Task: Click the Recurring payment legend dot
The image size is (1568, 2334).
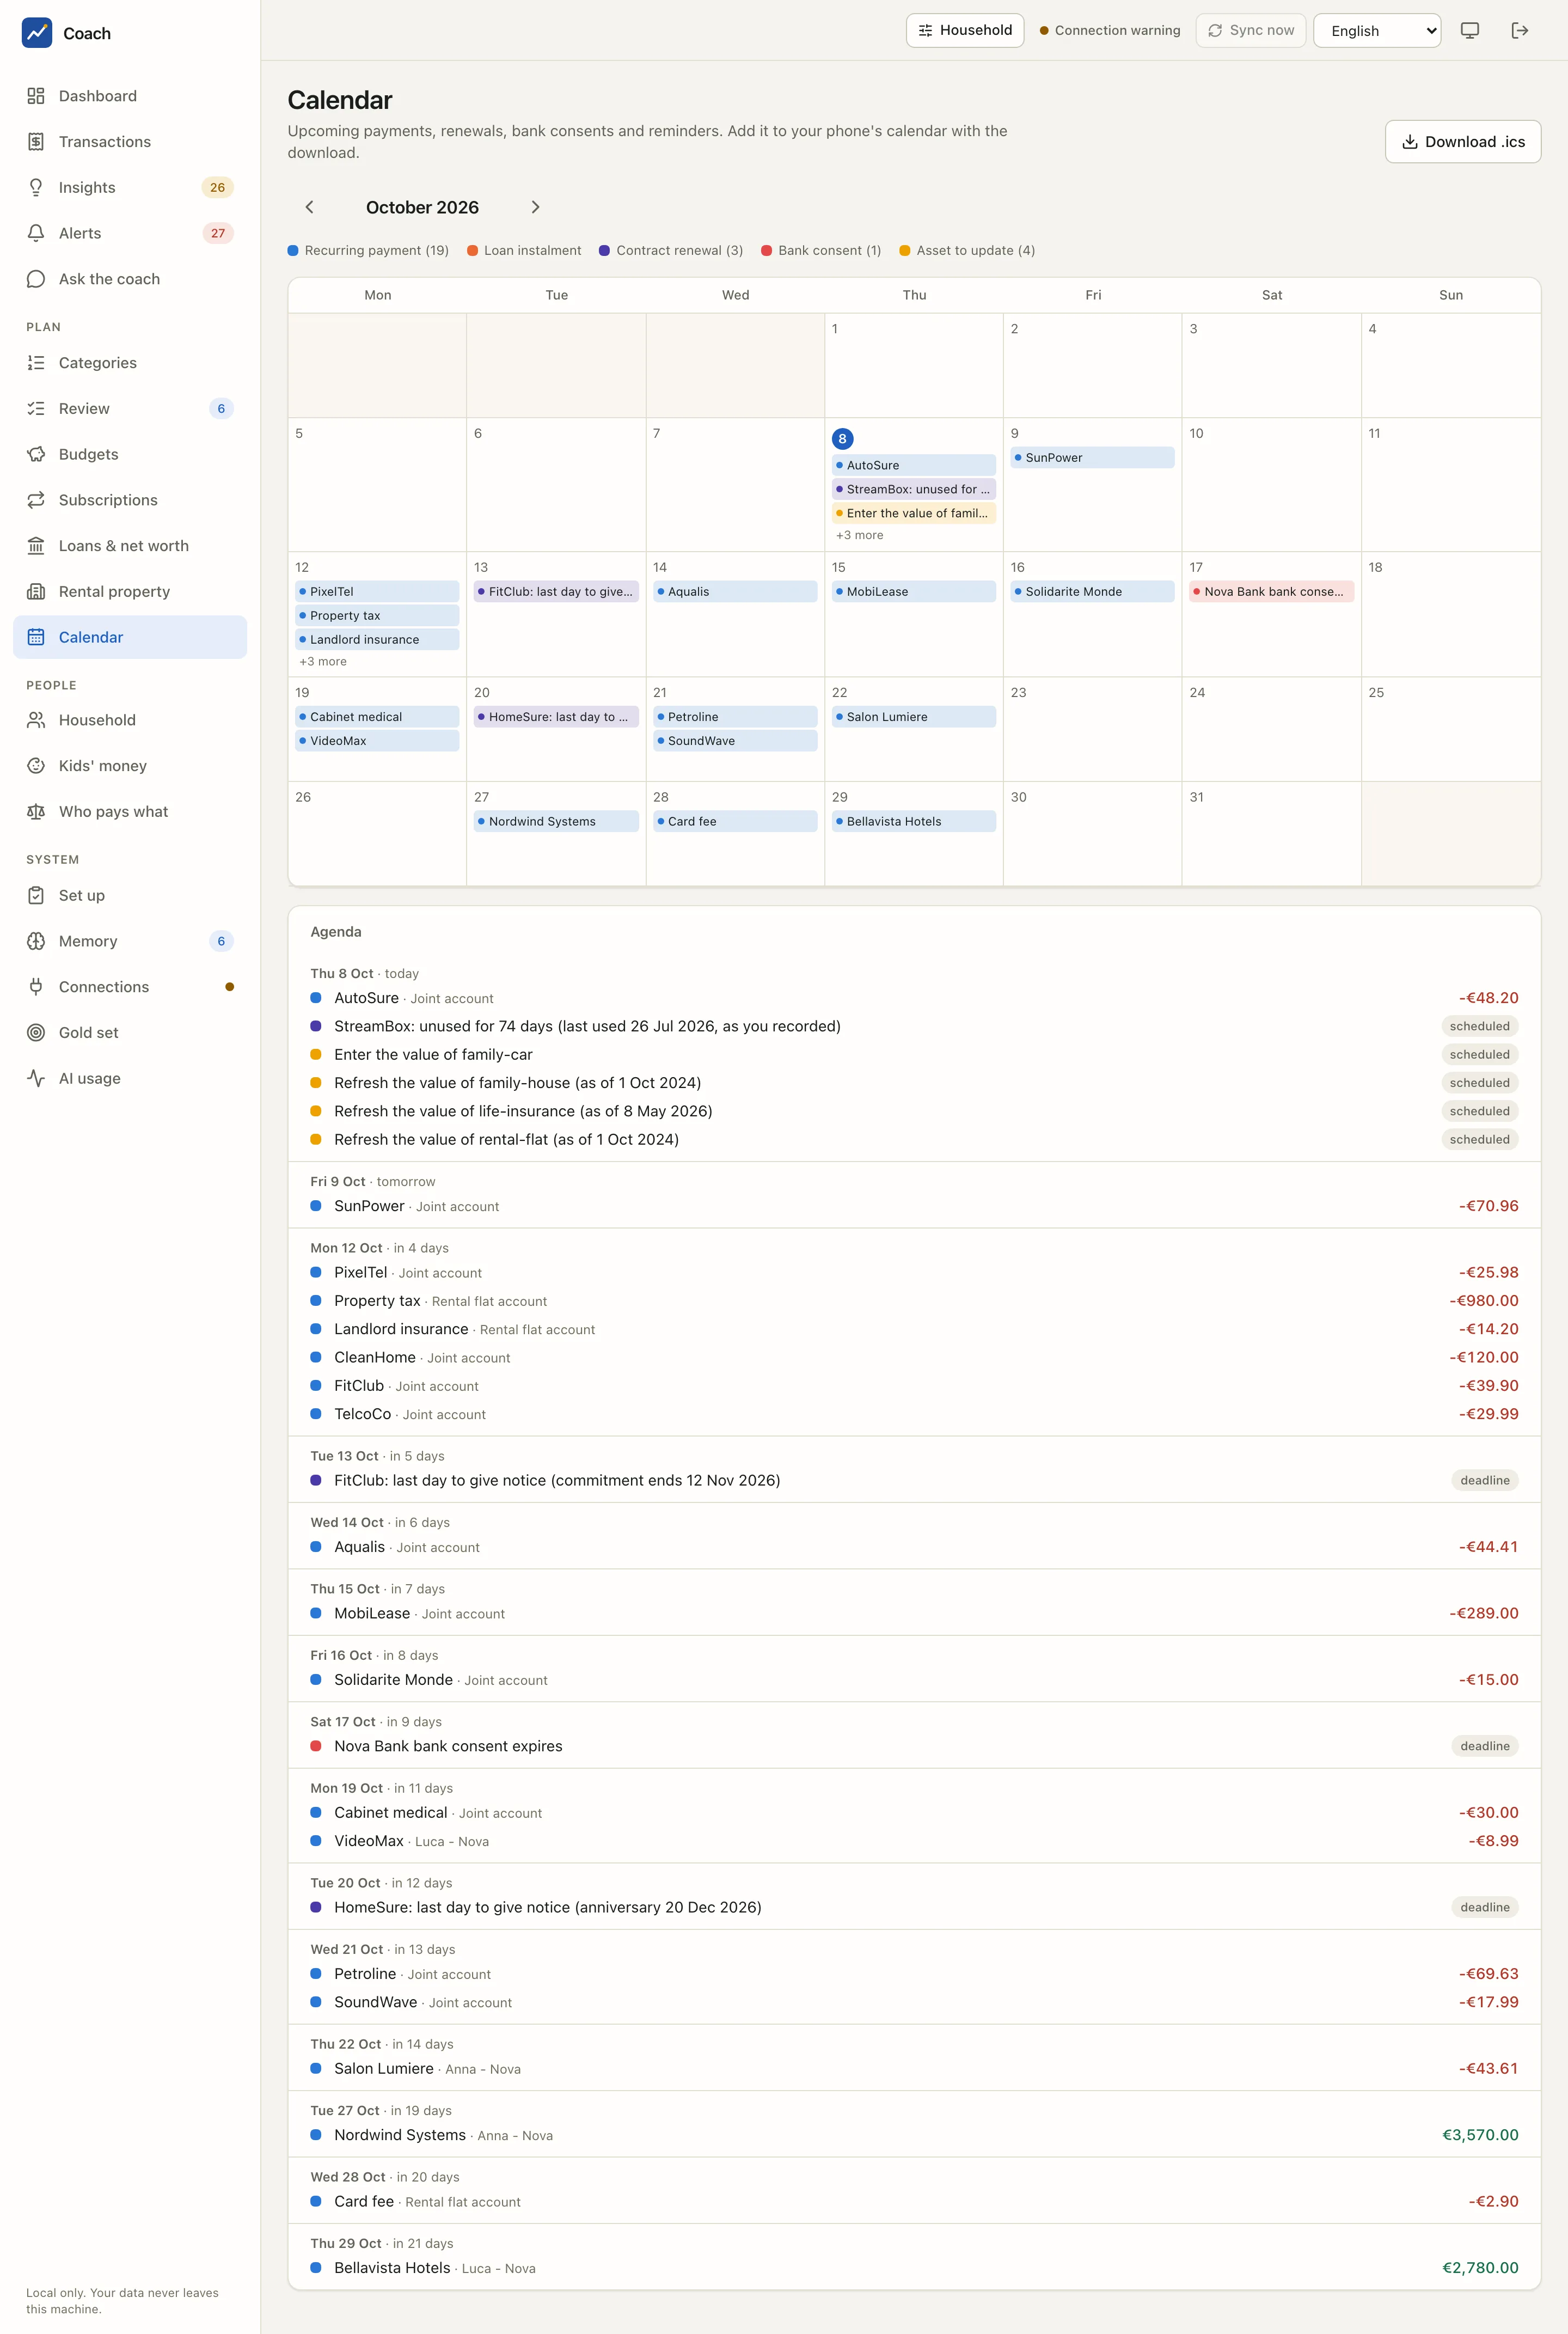Action: (x=293, y=251)
